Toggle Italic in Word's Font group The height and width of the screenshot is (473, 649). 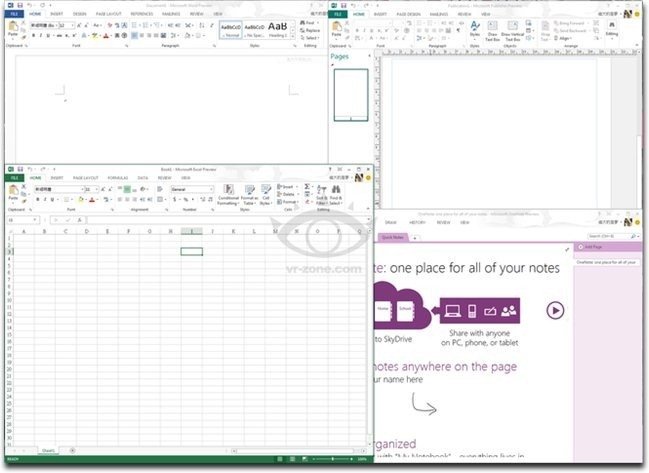coord(41,36)
